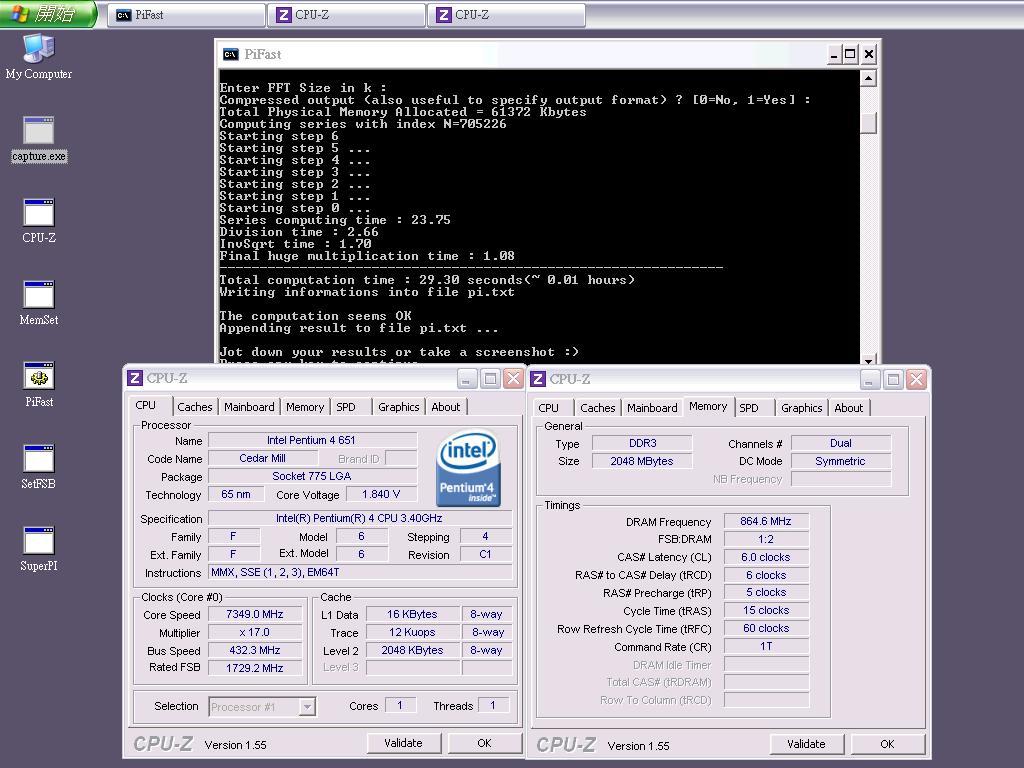Select the SetFSB desktop shortcut icon

pos(39,467)
